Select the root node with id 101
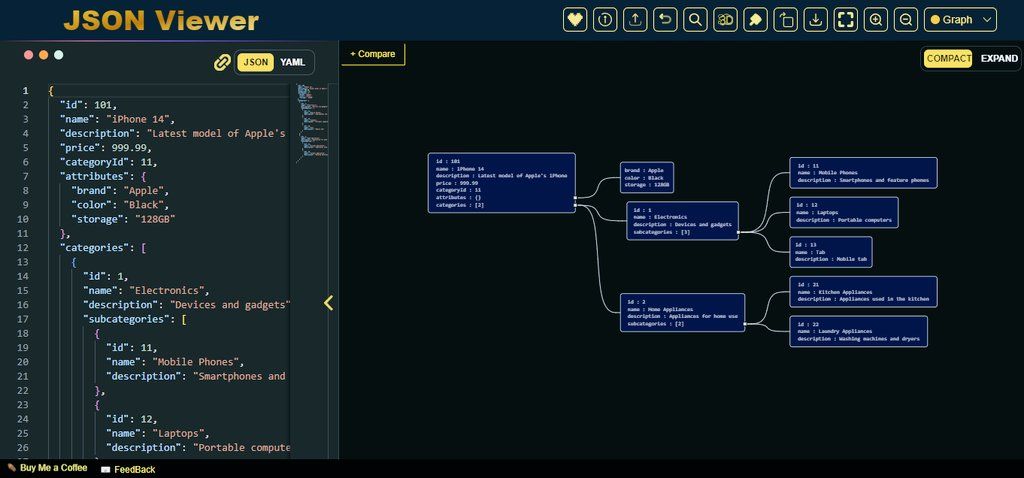This screenshot has width=1024, height=478. (502, 183)
